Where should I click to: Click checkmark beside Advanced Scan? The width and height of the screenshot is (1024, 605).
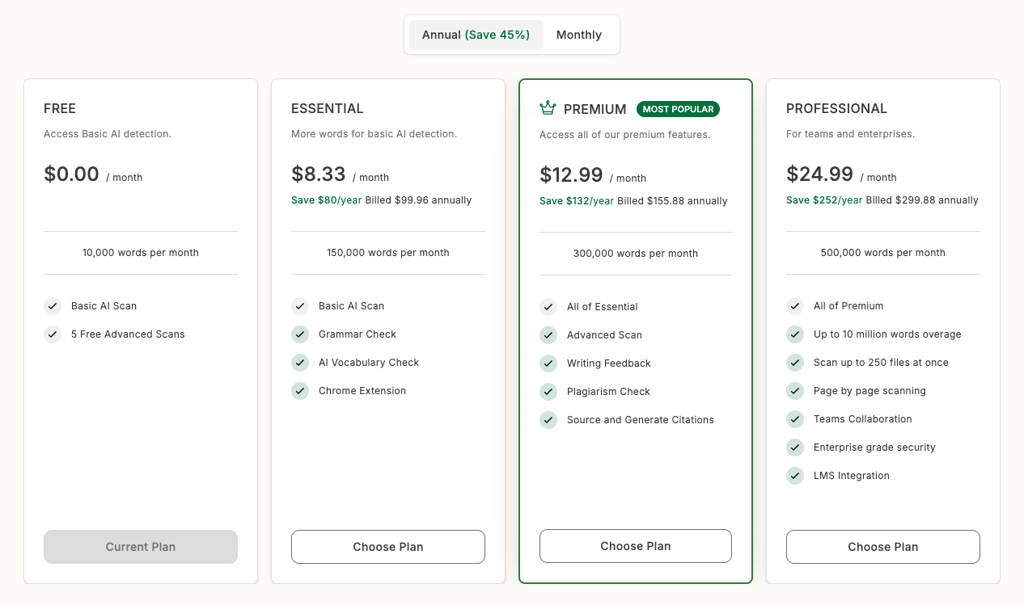click(548, 335)
